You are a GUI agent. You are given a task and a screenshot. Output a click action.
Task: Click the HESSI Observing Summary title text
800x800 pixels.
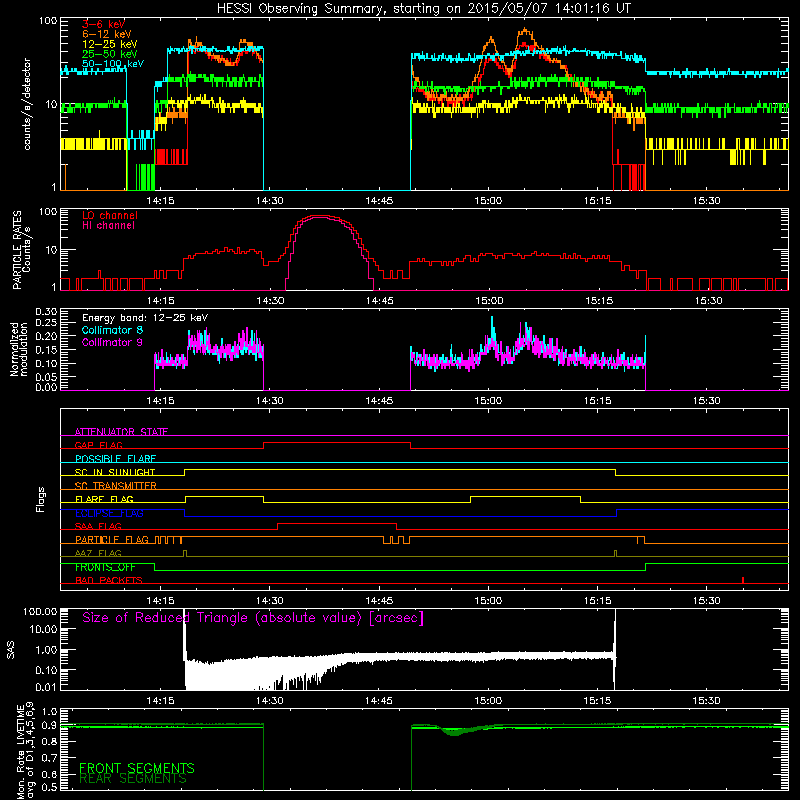[x=423, y=8]
